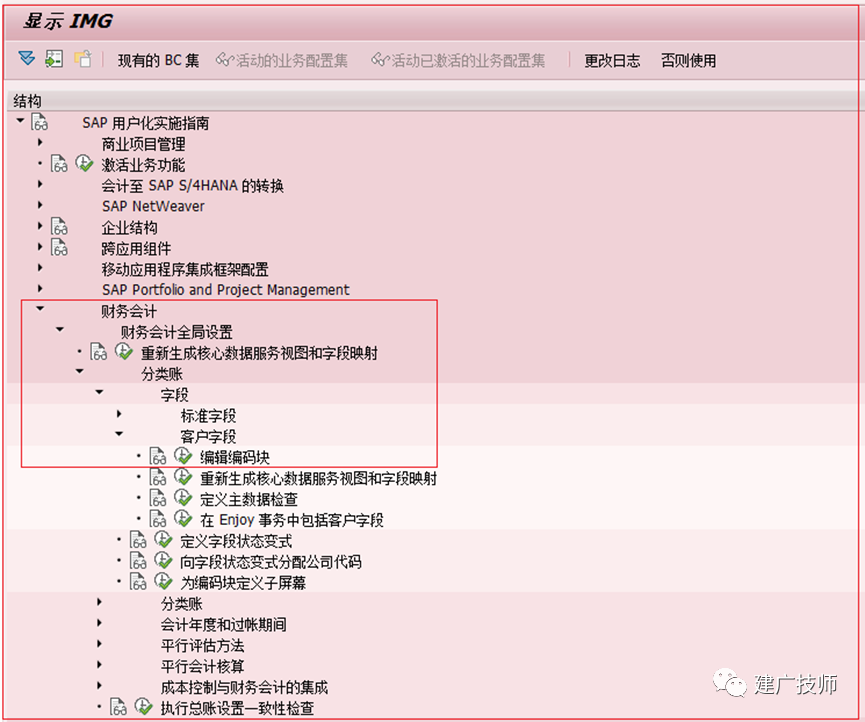The height and width of the screenshot is (722, 865).
Task: Open documentation icon for 定义字段状态变式
Action: [138, 540]
